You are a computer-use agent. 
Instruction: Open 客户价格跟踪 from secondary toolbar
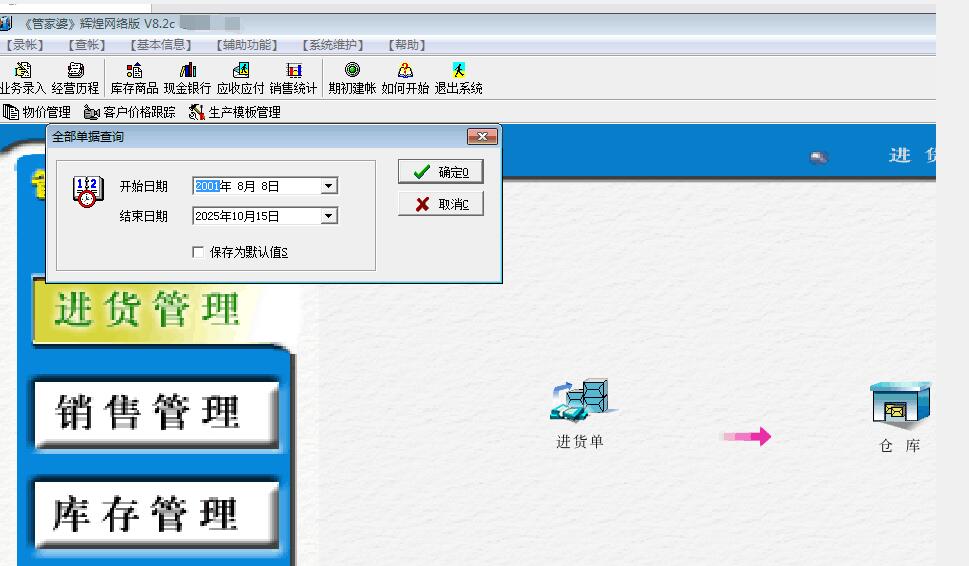130,112
